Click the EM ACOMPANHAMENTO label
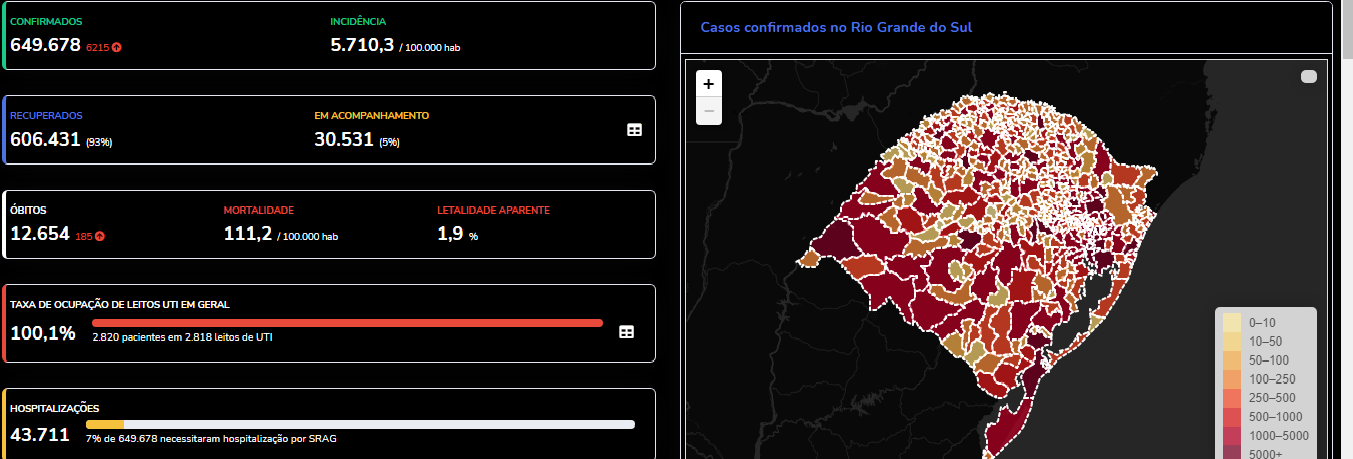The image size is (1353, 459). coord(371,116)
